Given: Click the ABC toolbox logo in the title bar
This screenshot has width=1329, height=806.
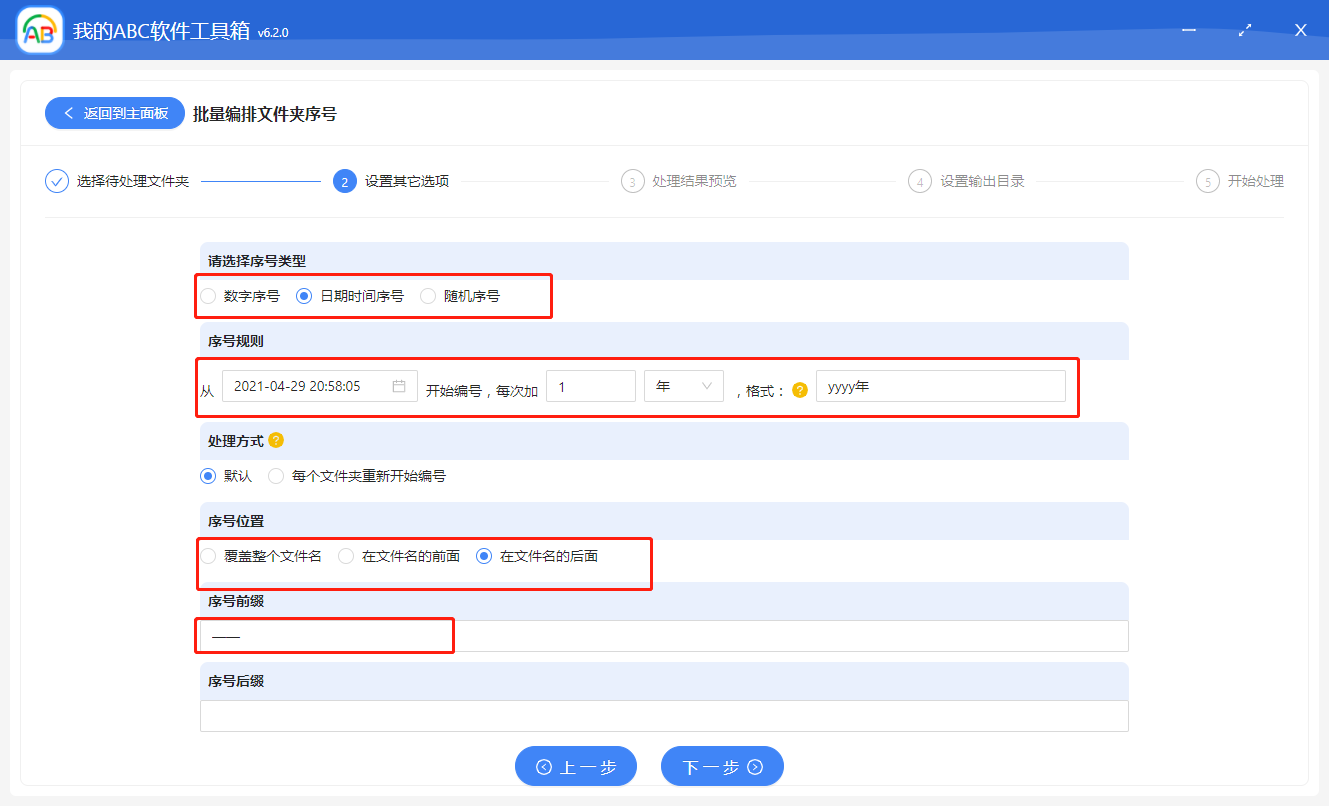Looking at the screenshot, I should coord(38,29).
